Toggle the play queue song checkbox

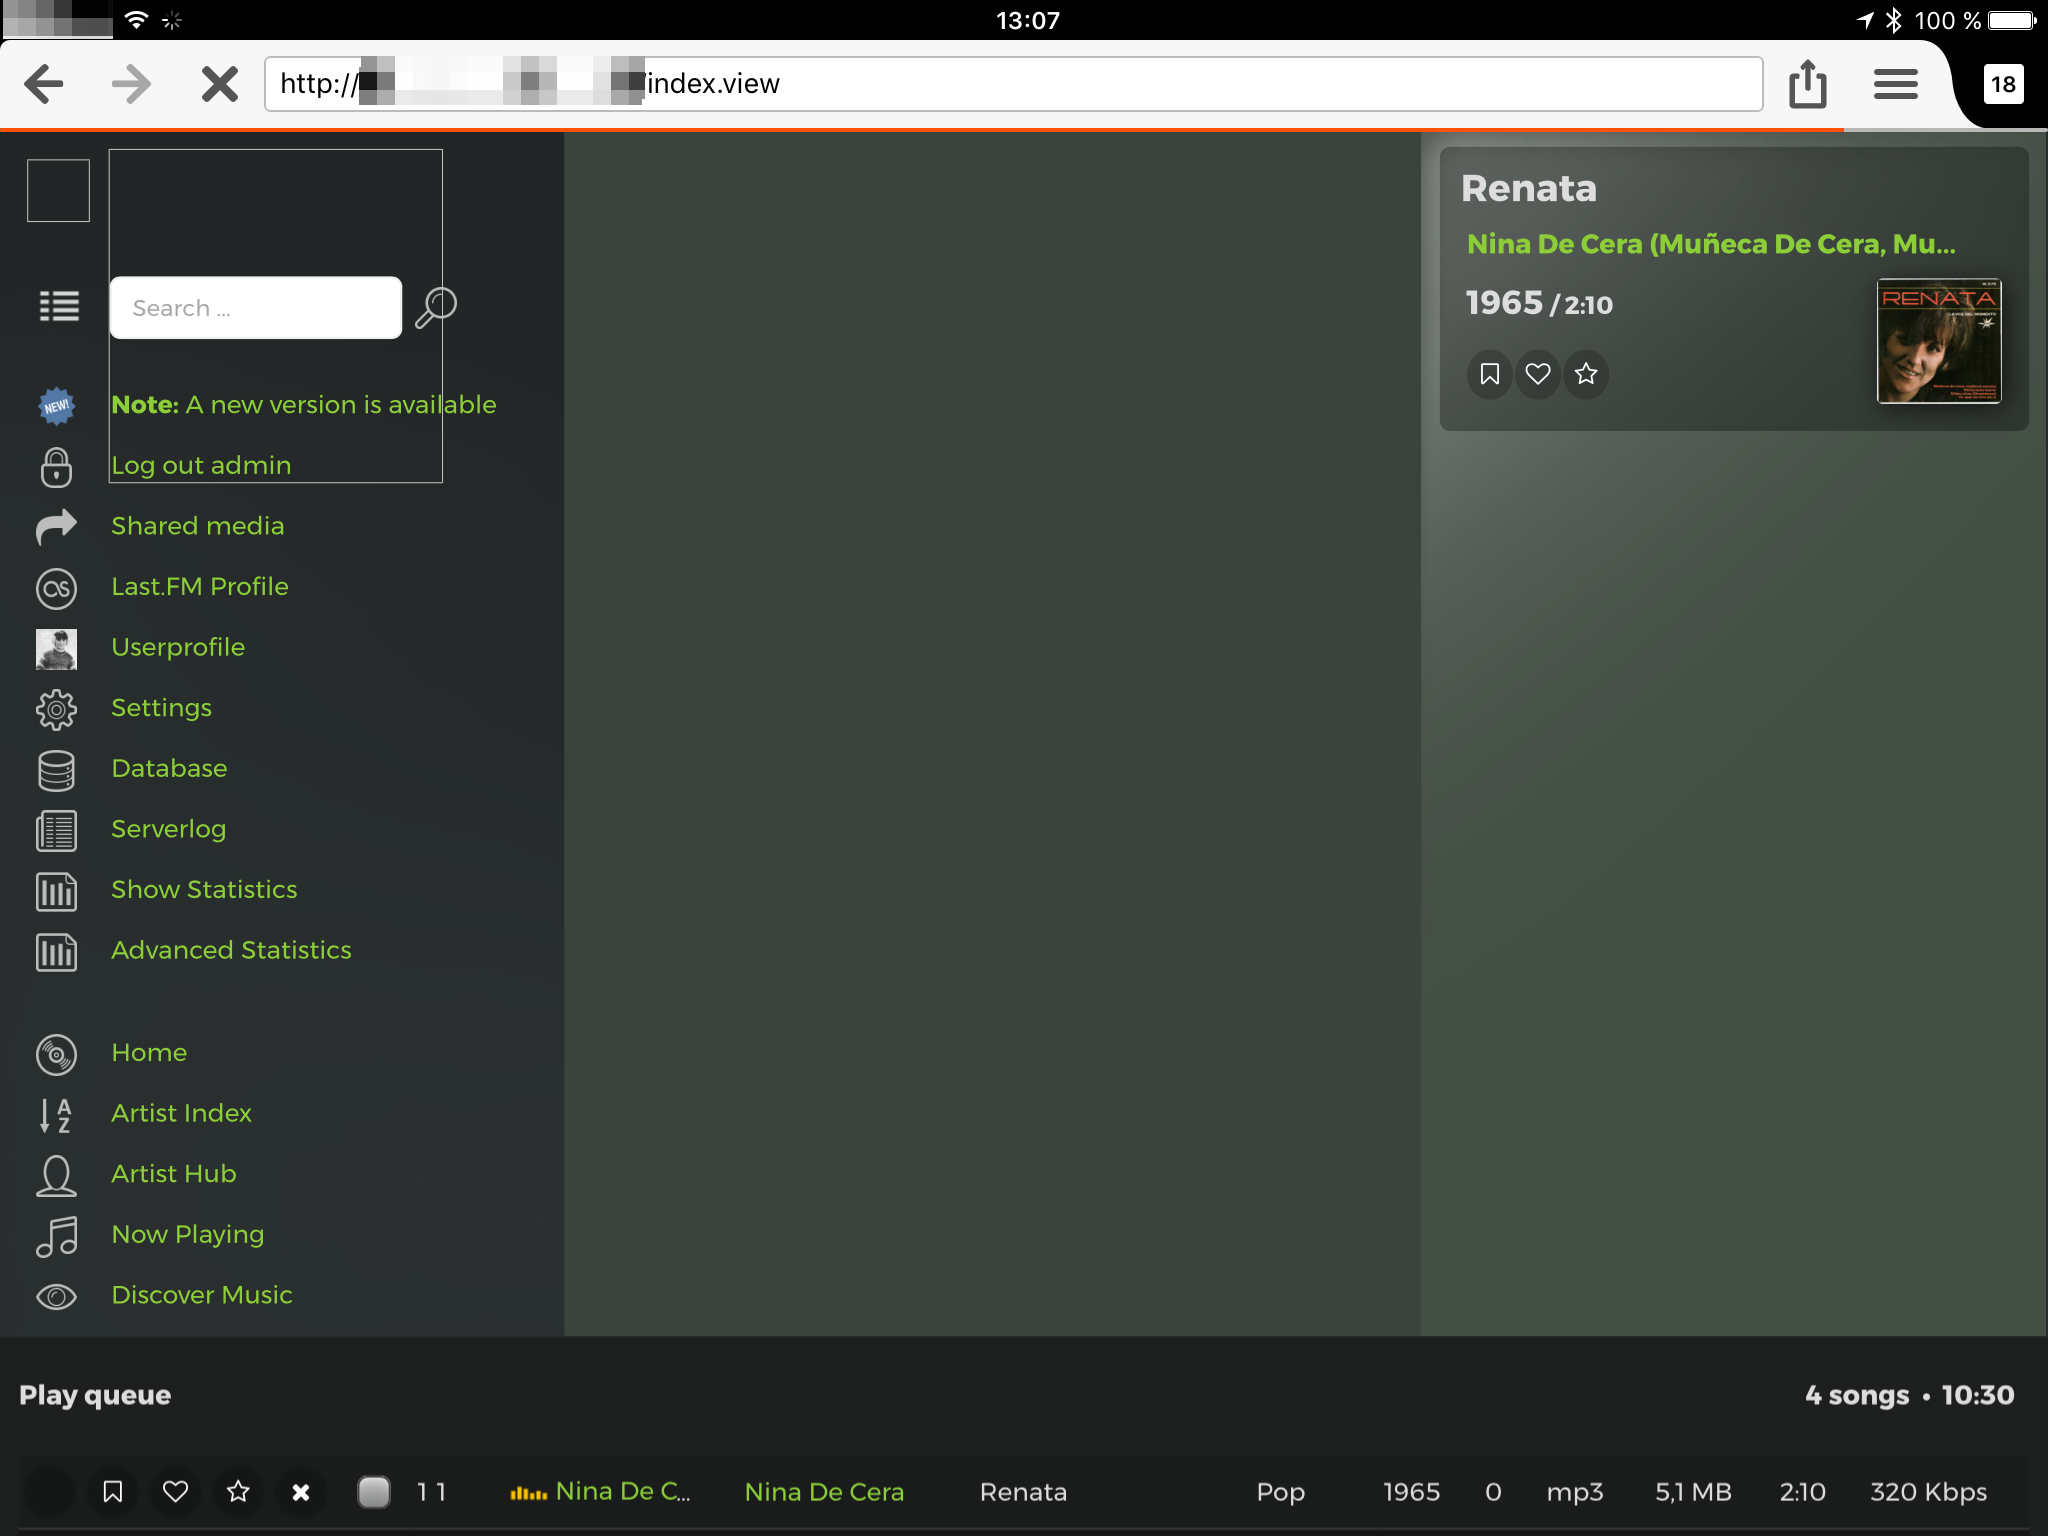374,1492
